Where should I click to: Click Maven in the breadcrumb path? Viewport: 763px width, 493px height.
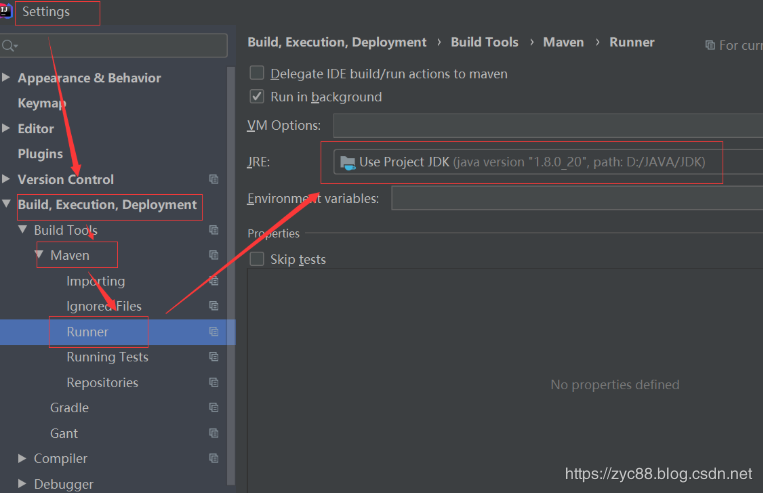tap(563, 42)
